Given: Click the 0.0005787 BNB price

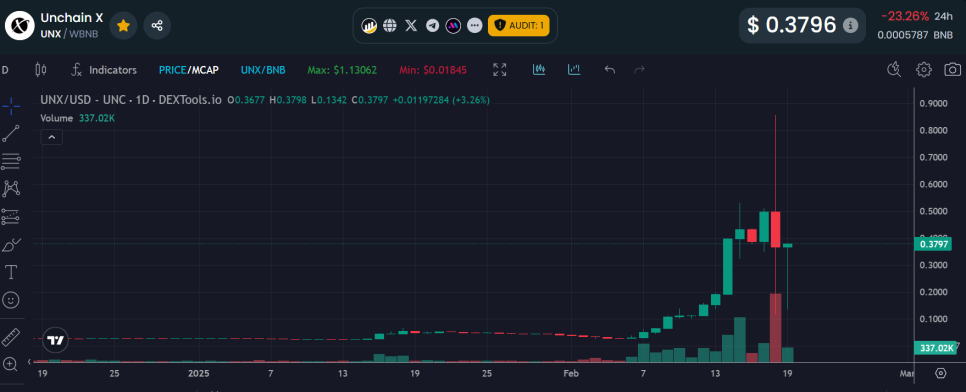Looking at the screenshot, I should pyautogui.click(x=915, y=35).
